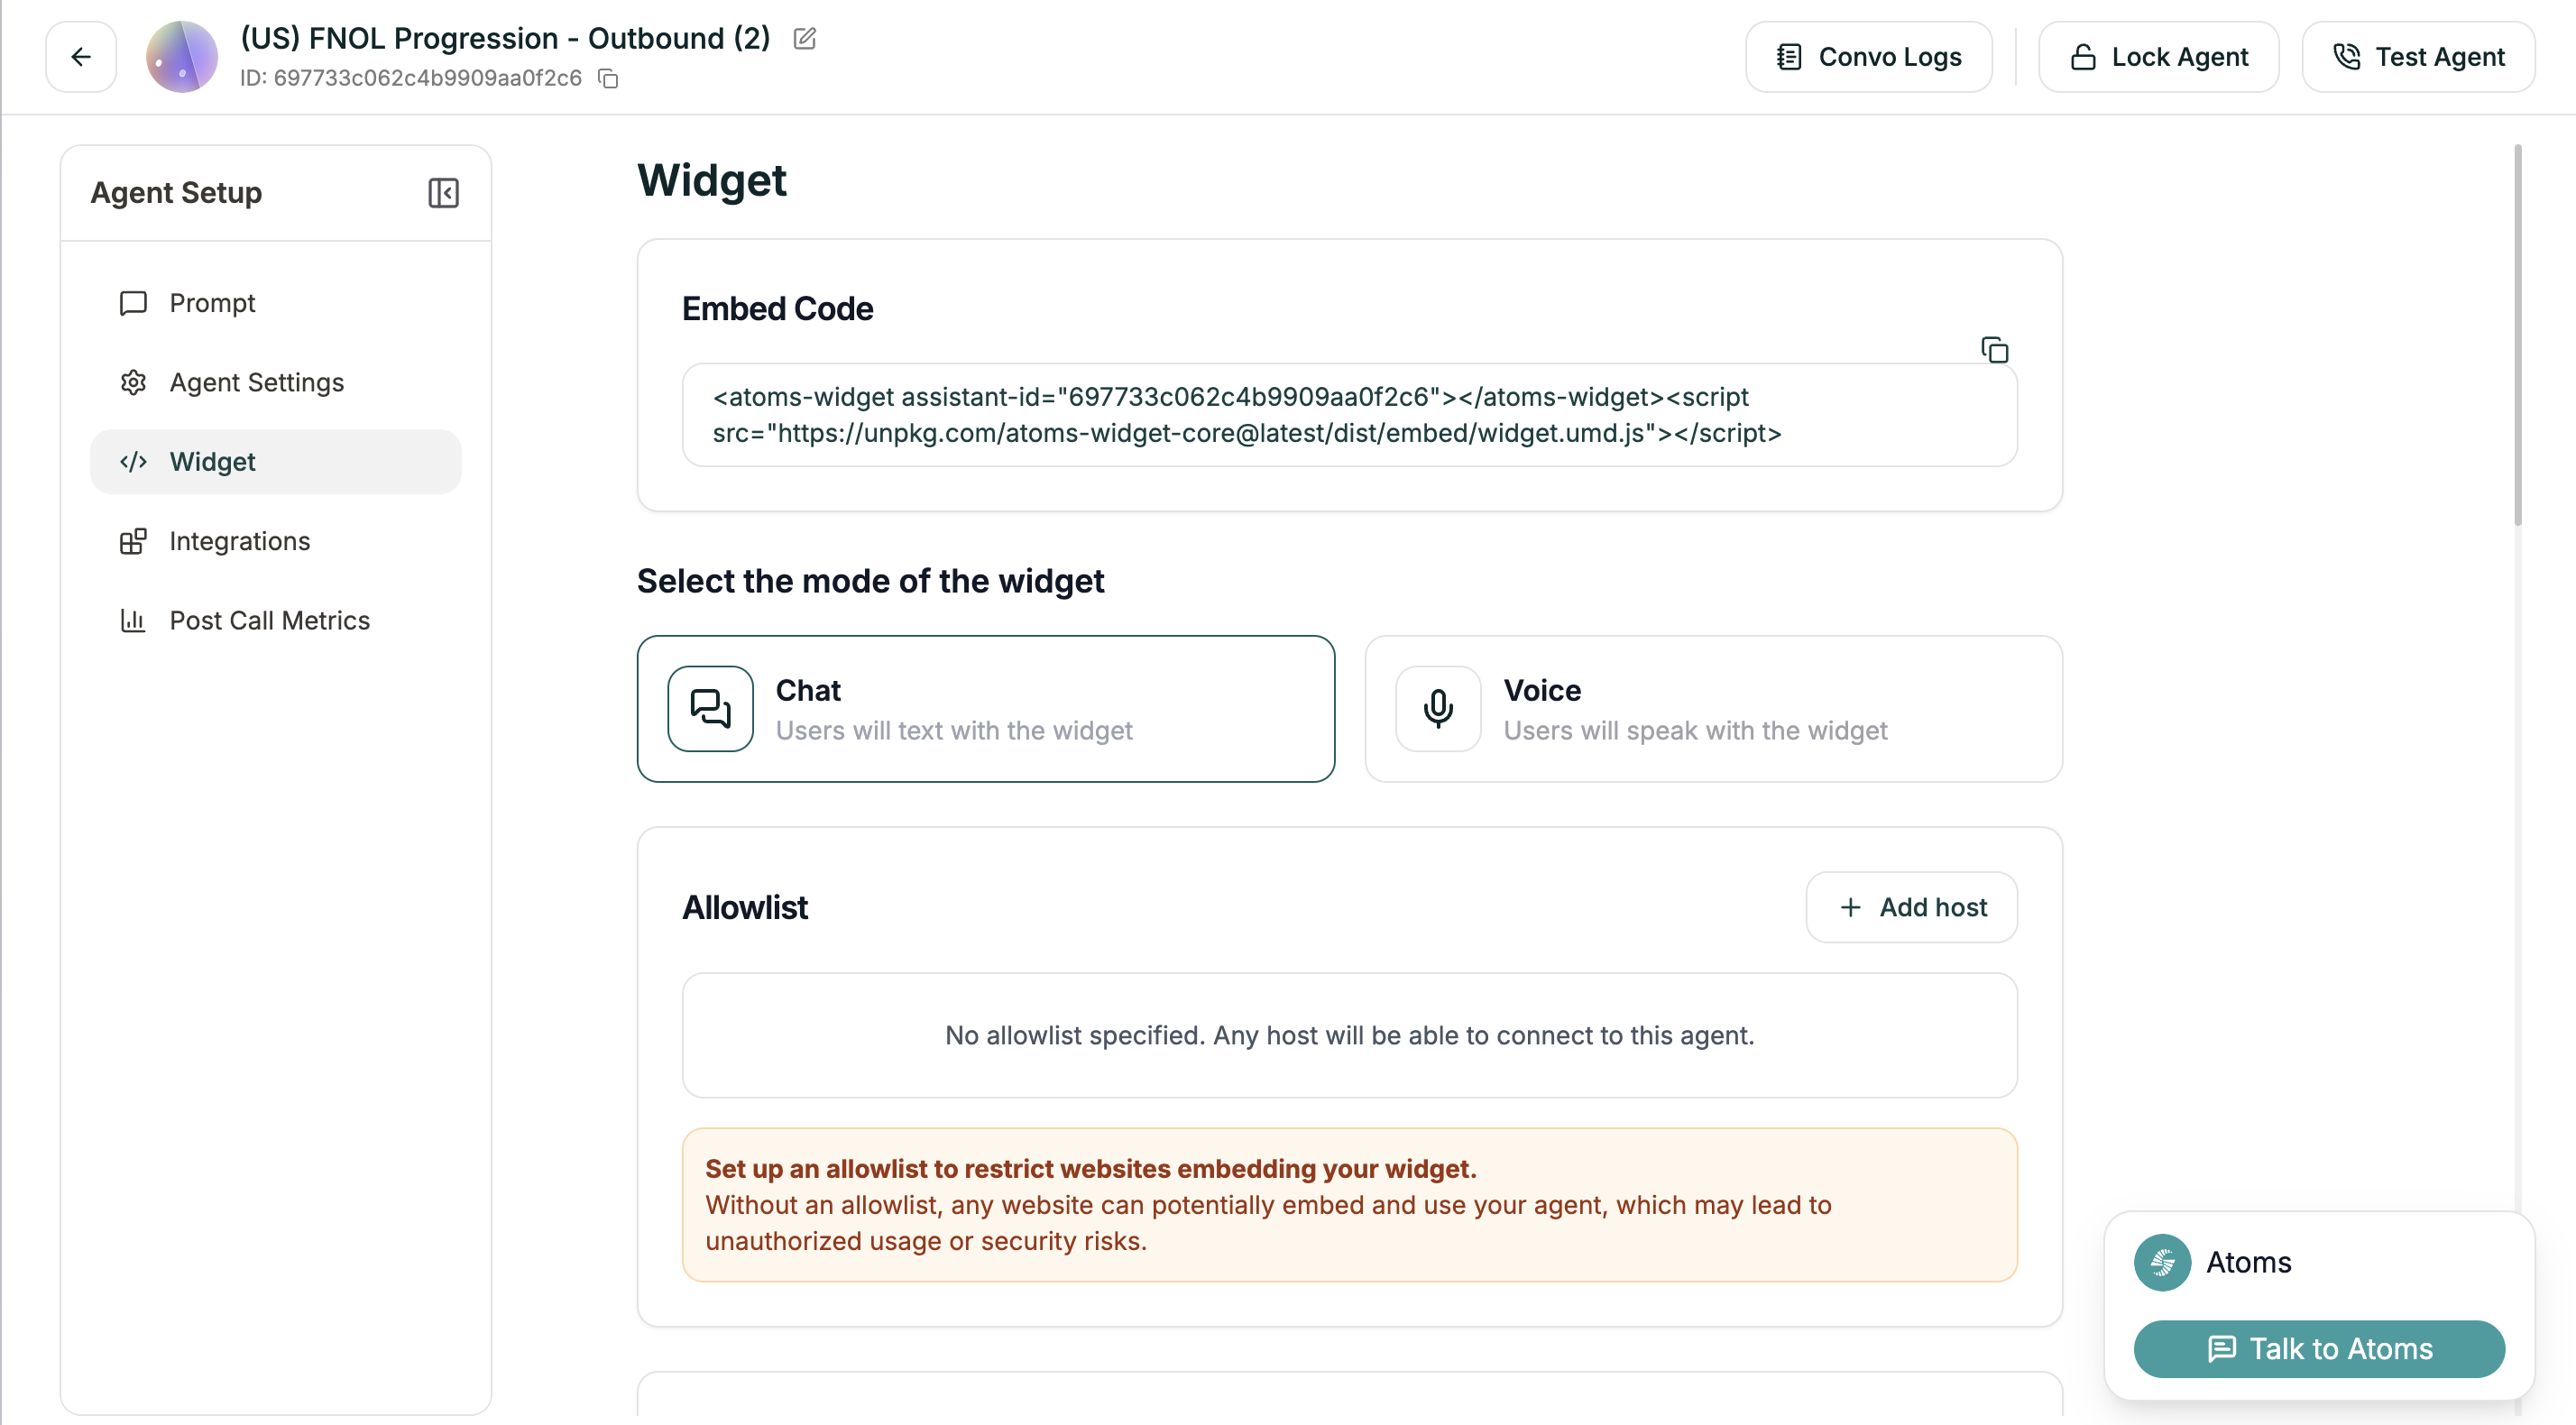Copy the widget embed code
2576x1425 pixels.
1994,349
